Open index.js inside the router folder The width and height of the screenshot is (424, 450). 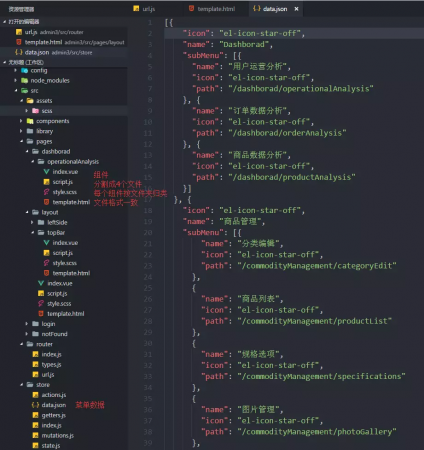tap(51, 354)
